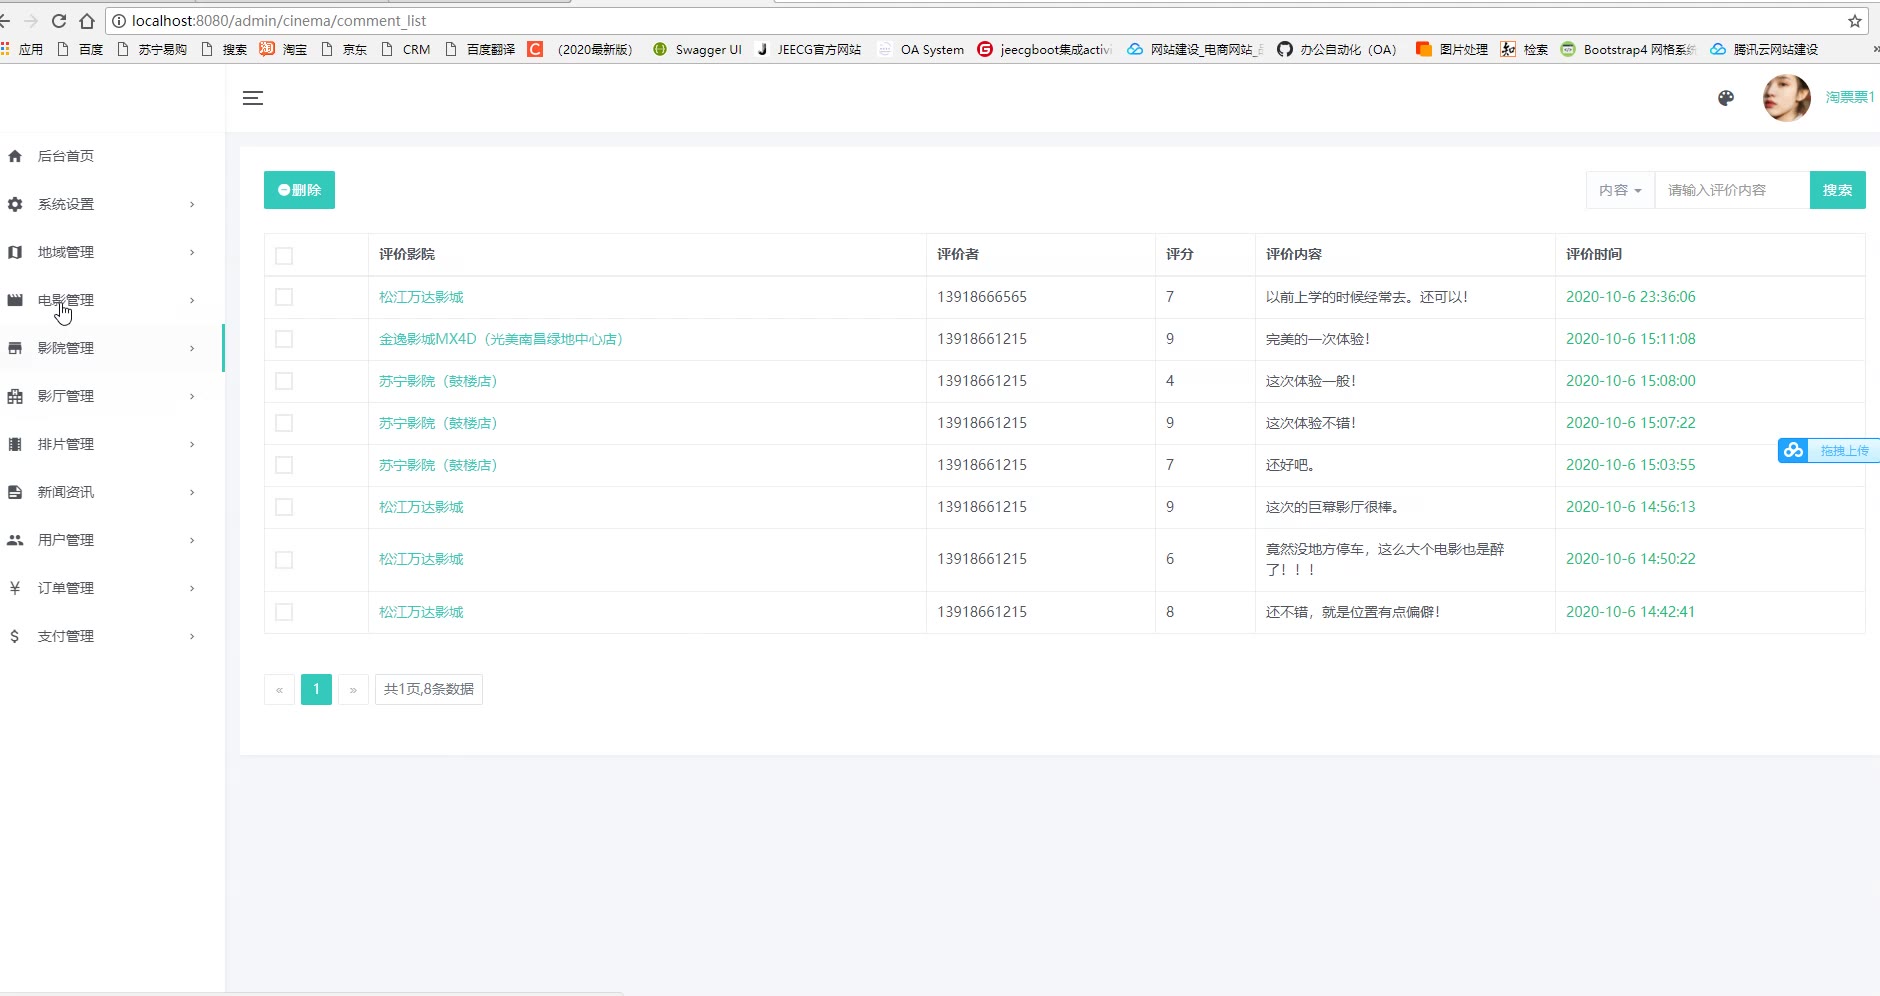This screenshot has height=996, width=1880.
Task: Click the green 删除 button
Action: (x=299, y=190)
